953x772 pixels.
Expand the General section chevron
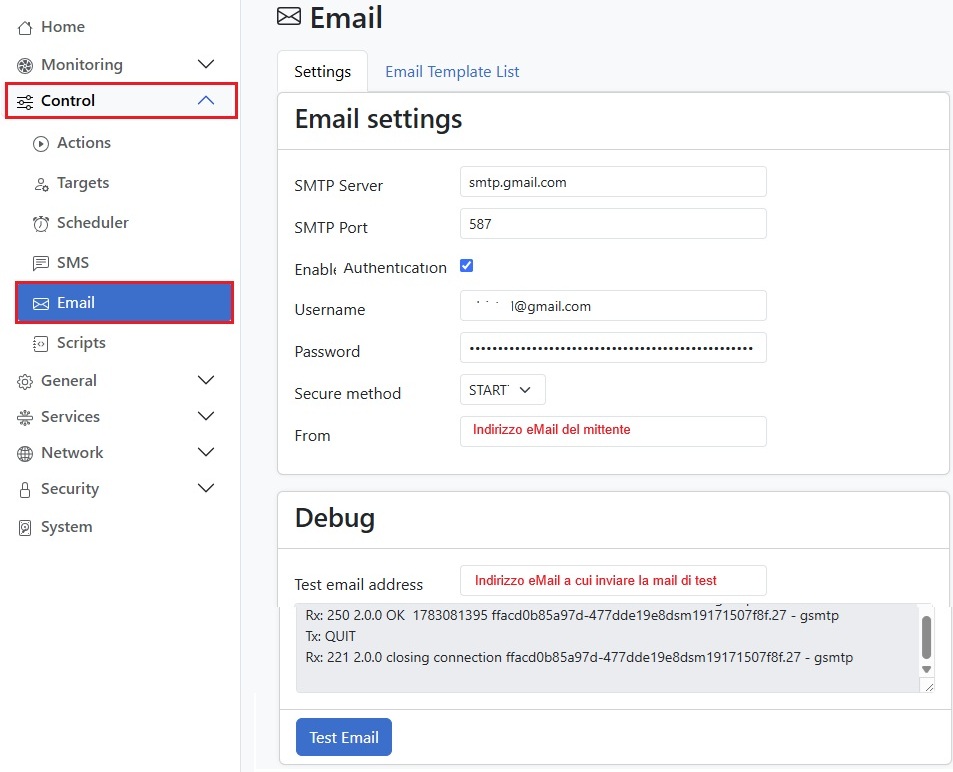click(206, 380)
